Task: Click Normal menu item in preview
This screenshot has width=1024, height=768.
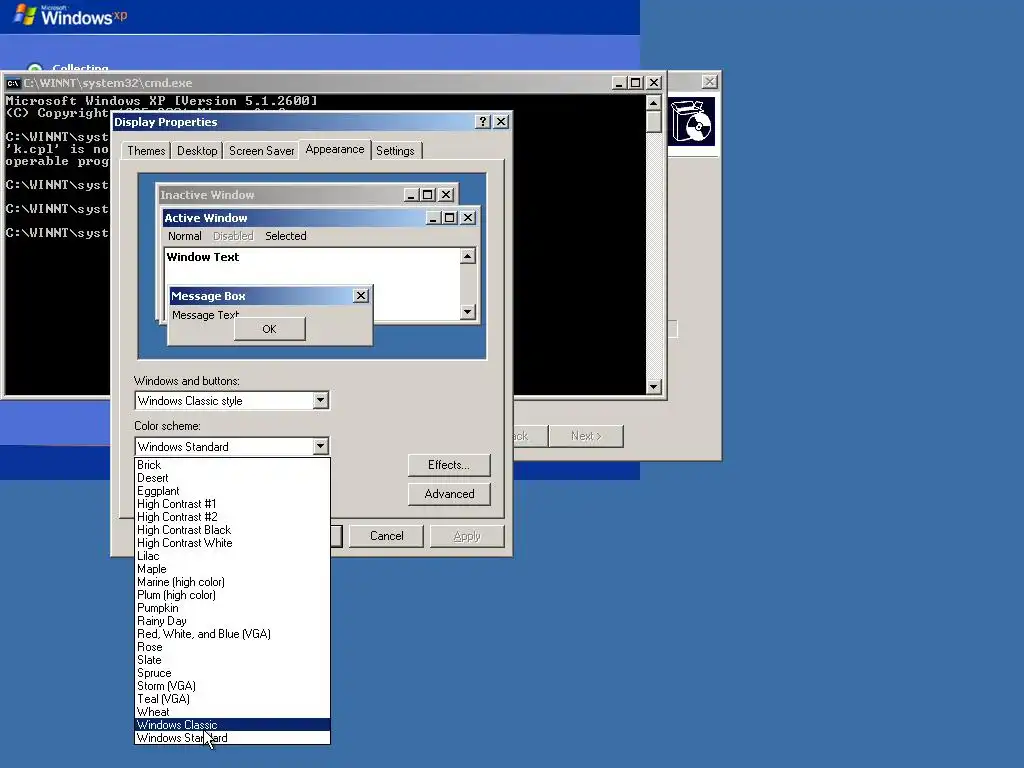Action: [185, 236]
